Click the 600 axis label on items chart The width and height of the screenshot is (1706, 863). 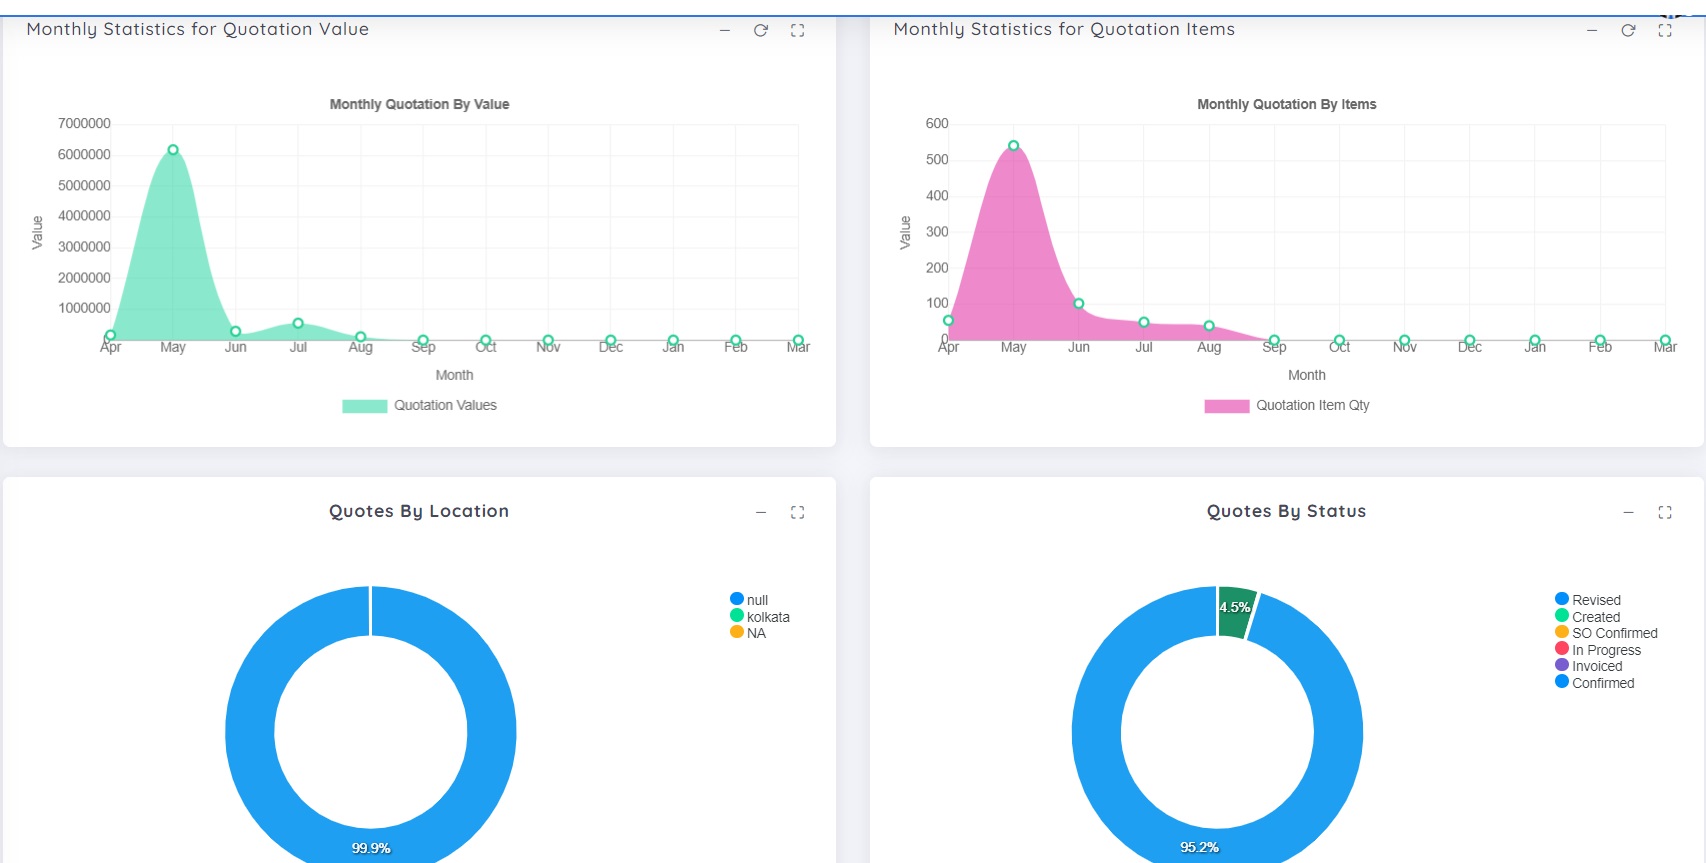pos(937,124)
